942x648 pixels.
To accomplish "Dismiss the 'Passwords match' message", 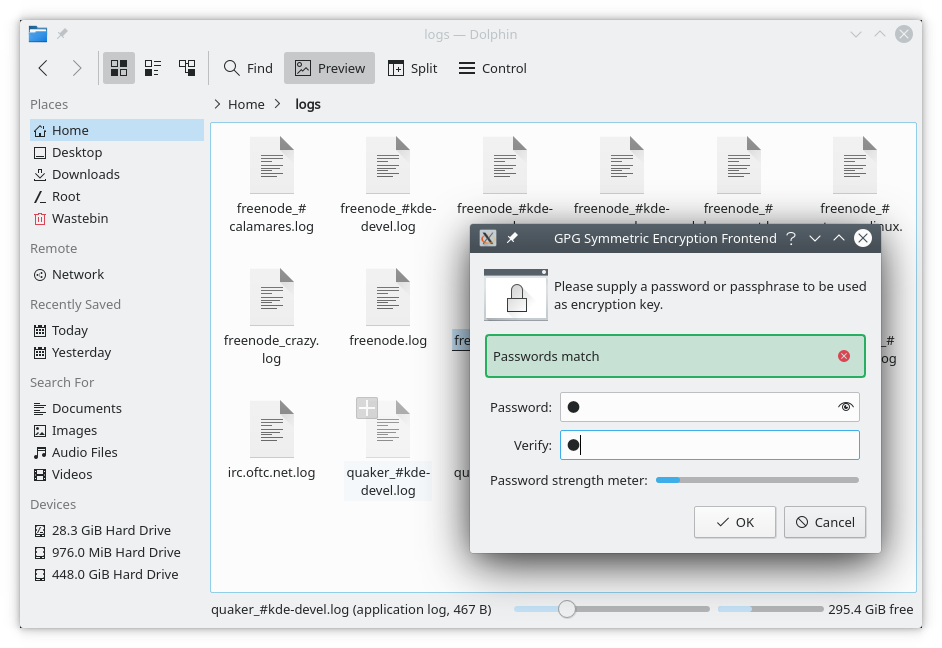I will (844, 356).
